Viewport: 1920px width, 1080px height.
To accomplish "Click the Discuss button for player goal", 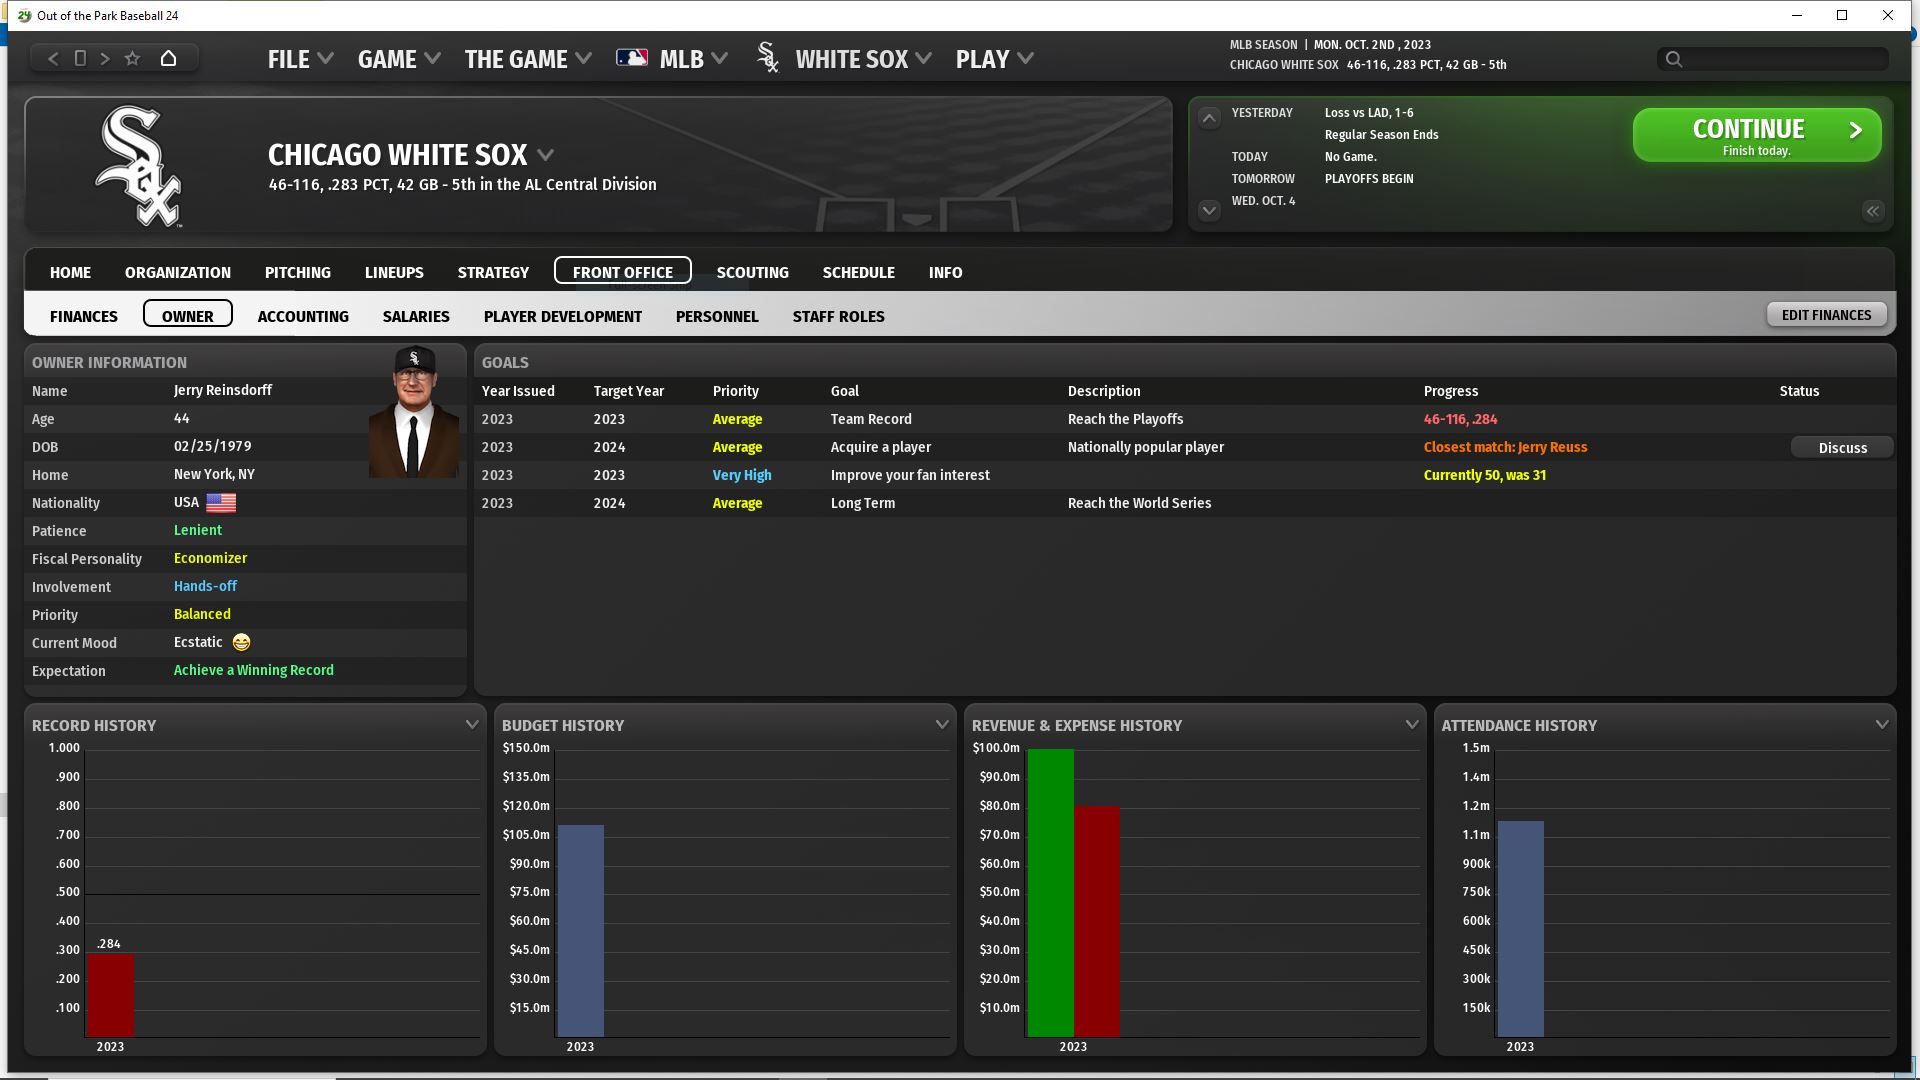I will tap(1842, 448).
